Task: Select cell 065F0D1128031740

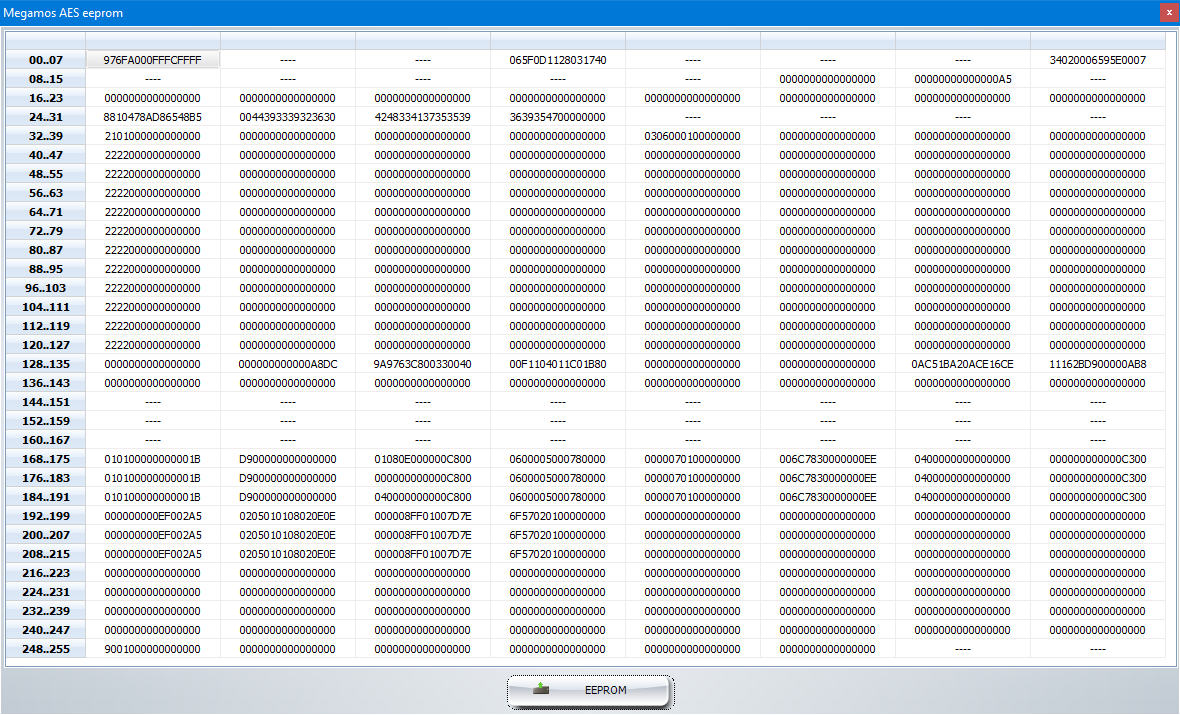Action: coord(558,60)
